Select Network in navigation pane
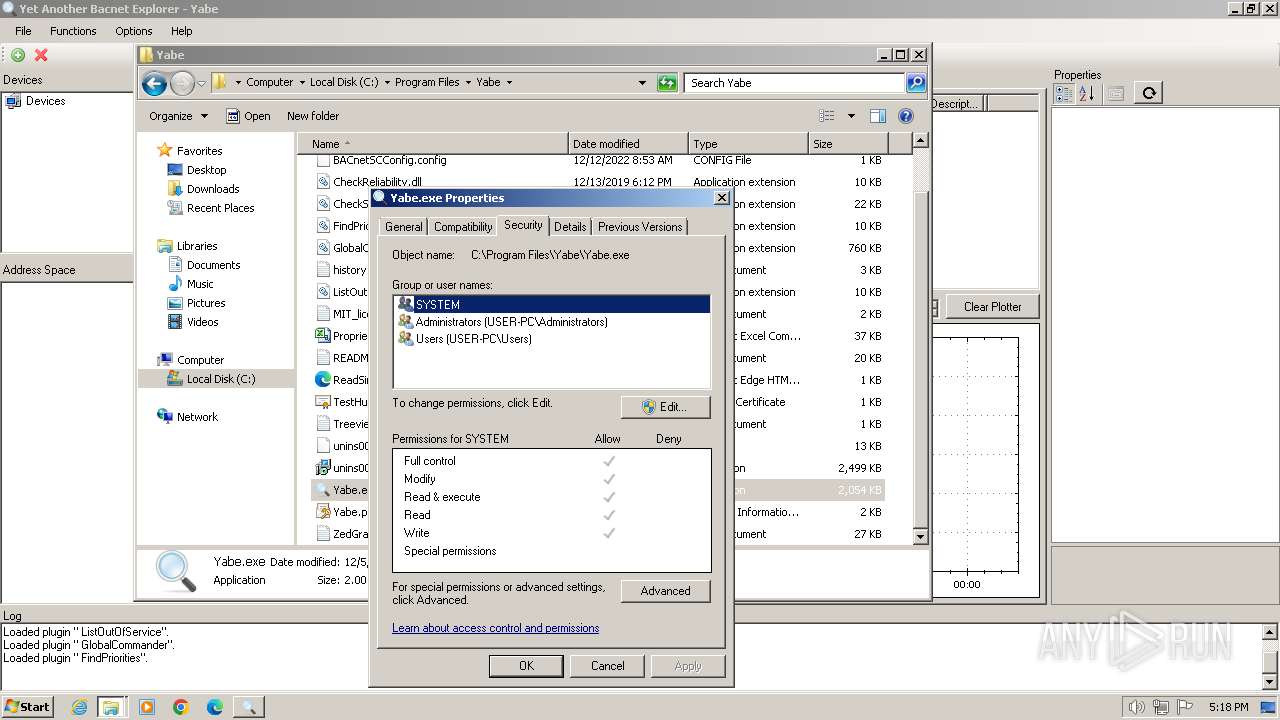This screenshot has width=1280, height=720. [197, 417]
